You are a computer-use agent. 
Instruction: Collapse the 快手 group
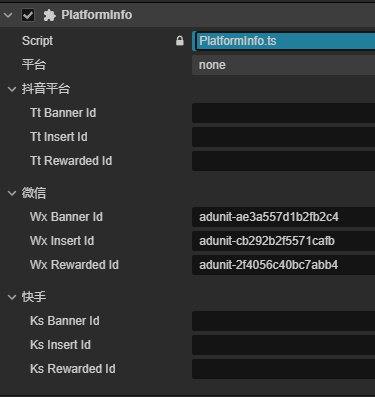(12, 297)
